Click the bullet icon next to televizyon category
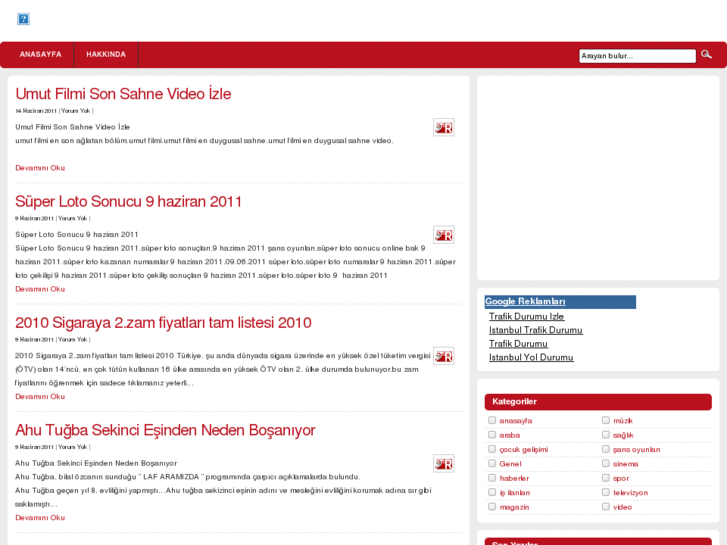Viewport: 727px width, 545px height. pyautogui.click(x=606, y=492)
